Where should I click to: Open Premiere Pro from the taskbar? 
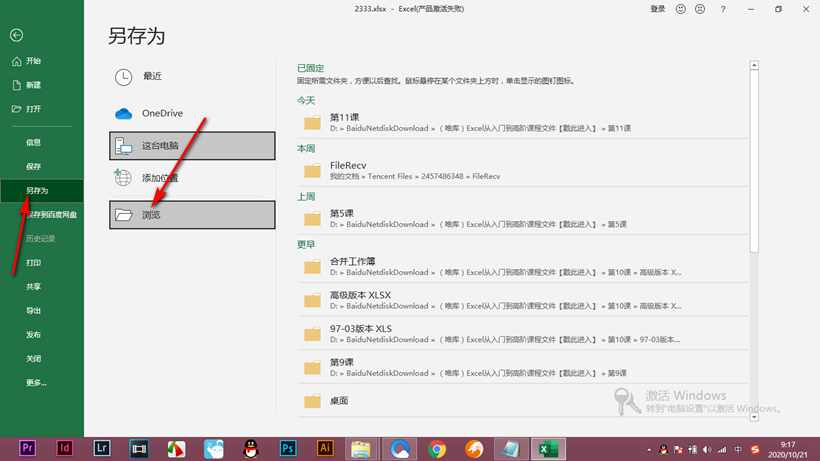(x=27, y=448)
